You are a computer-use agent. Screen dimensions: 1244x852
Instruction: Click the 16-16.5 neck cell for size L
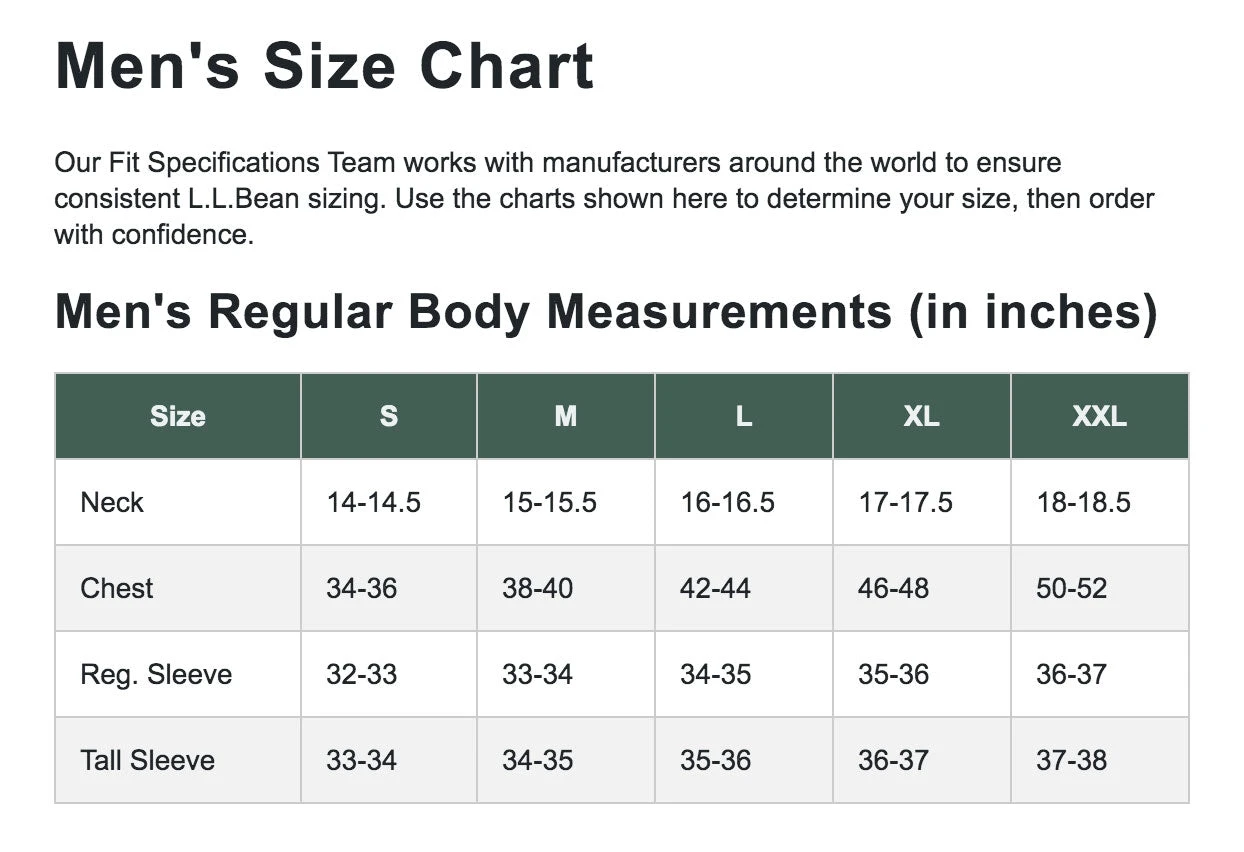(x=727, y=502)
